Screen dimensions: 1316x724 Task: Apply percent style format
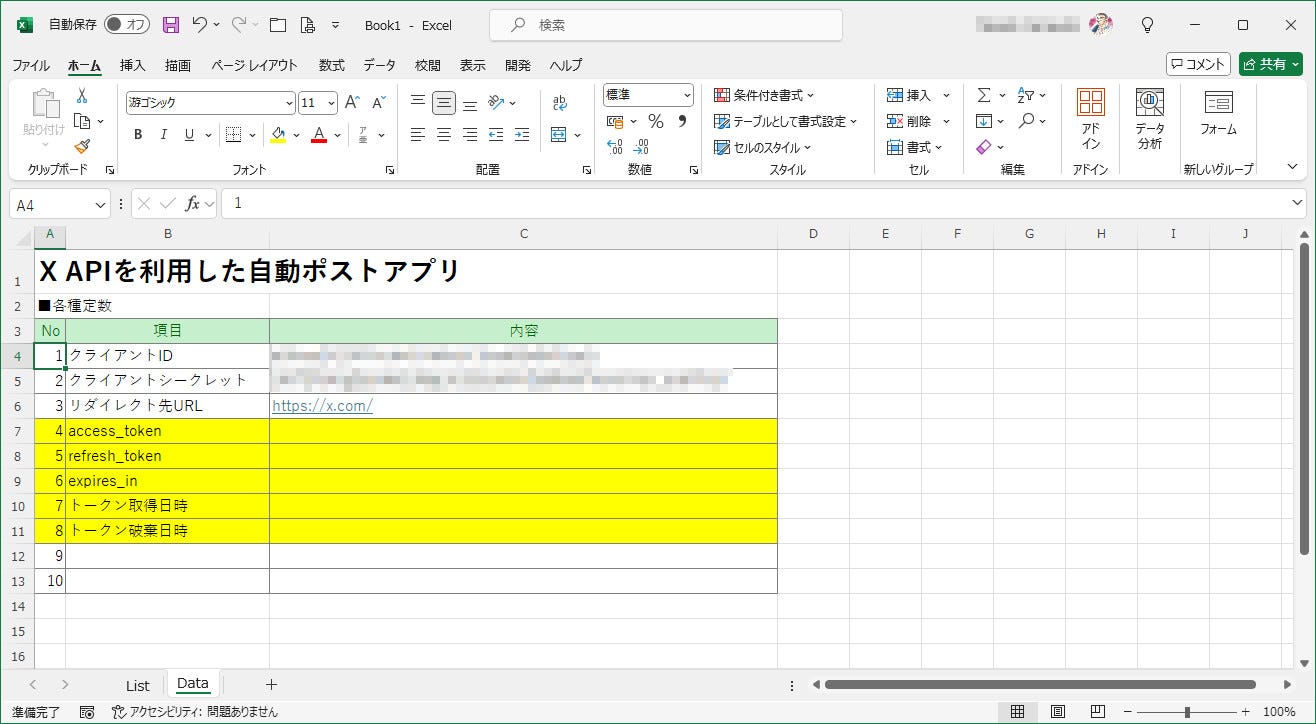(656, 121)
